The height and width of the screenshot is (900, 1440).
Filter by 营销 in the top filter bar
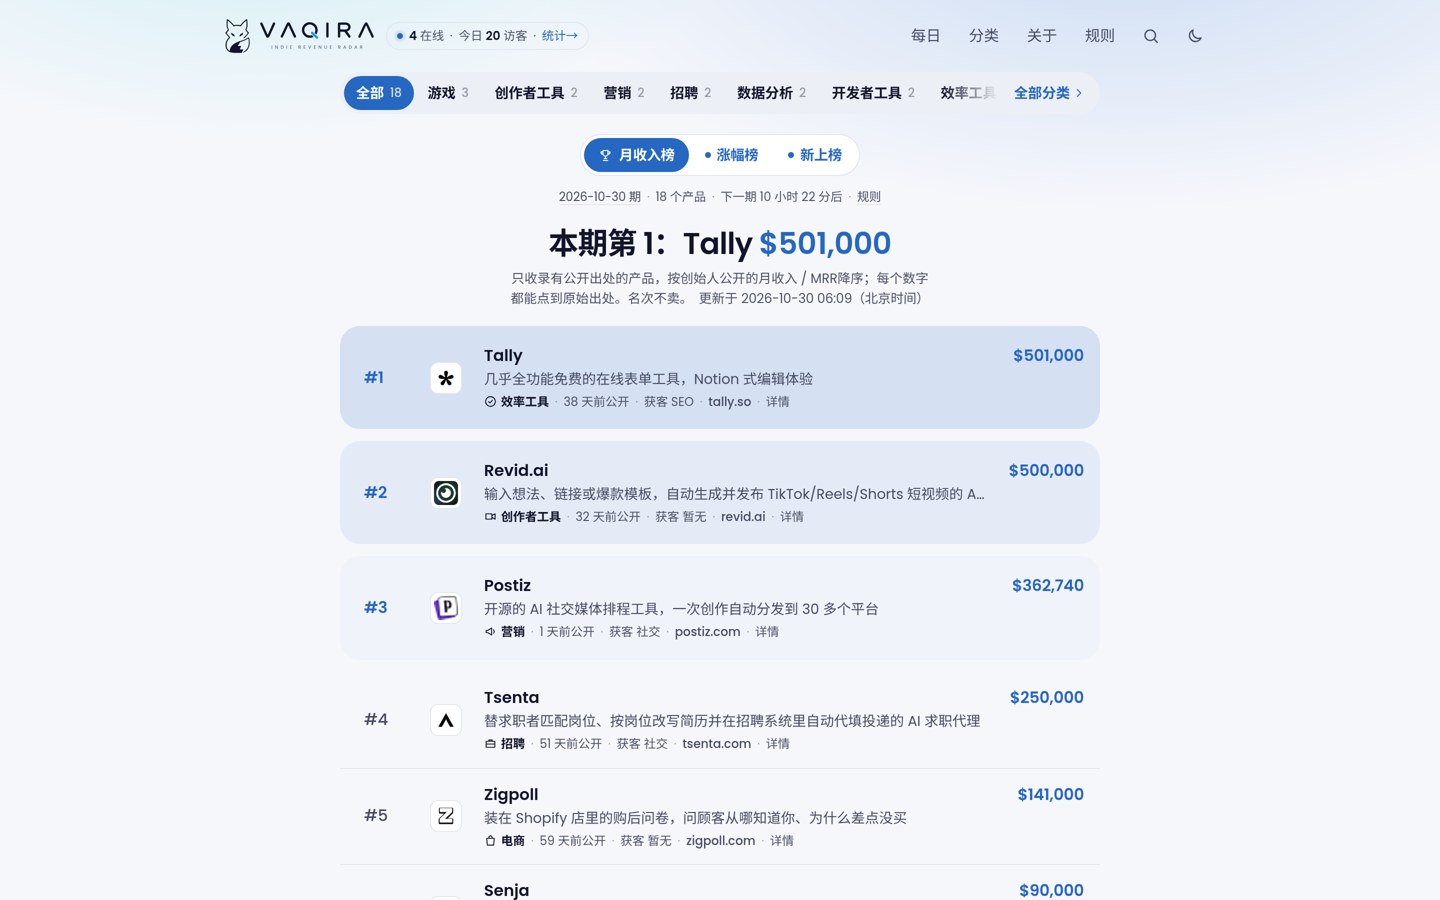[624, 93]
